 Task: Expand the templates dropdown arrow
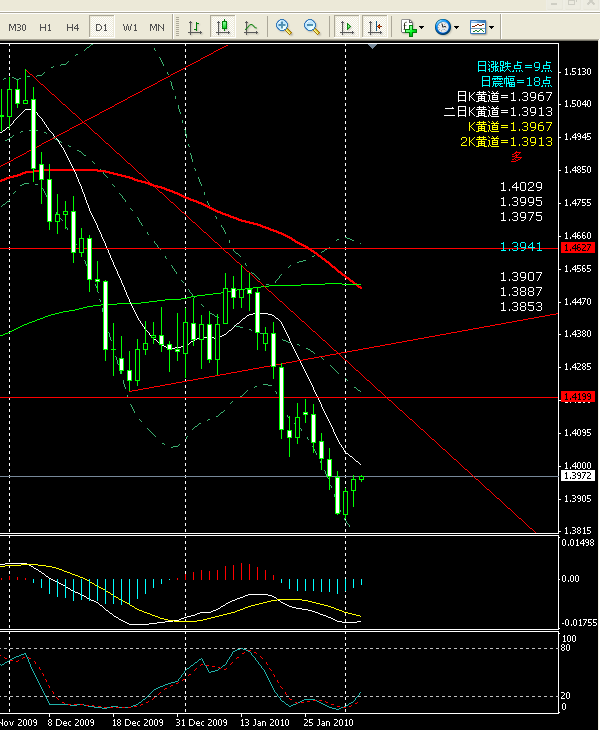492,27
